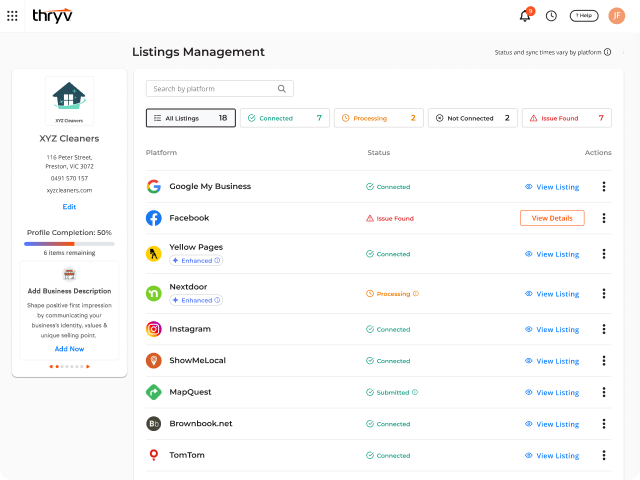View Listing for TomTom
This screenshot has height=480, width=640.
coord(552,456)
